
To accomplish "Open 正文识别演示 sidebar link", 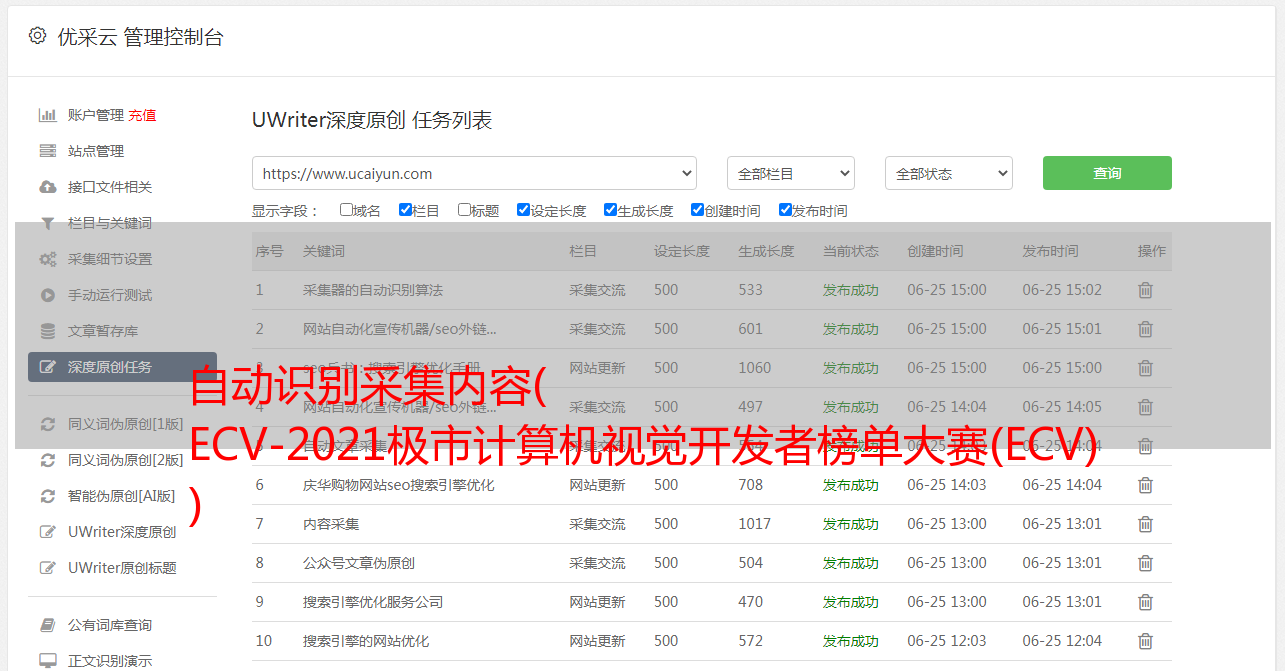I will point(110,661).
